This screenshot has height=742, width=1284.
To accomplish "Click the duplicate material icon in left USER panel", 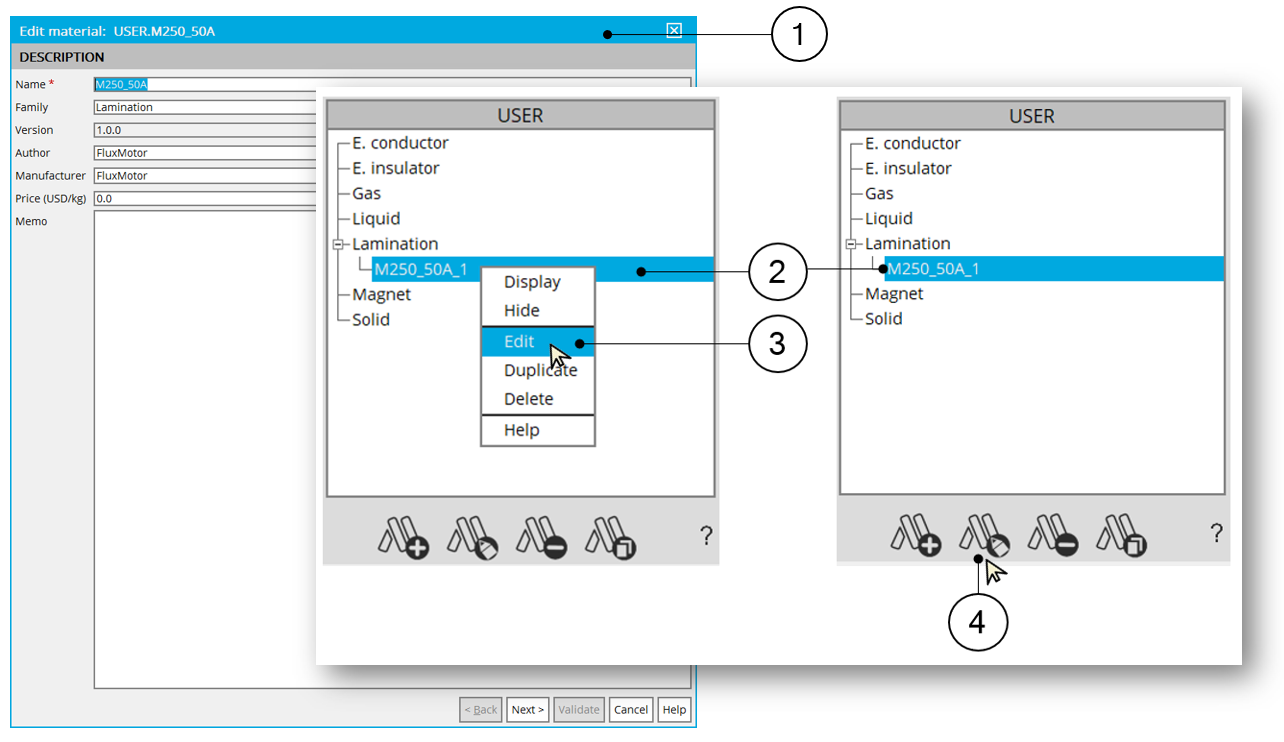I will pos(611,536).
